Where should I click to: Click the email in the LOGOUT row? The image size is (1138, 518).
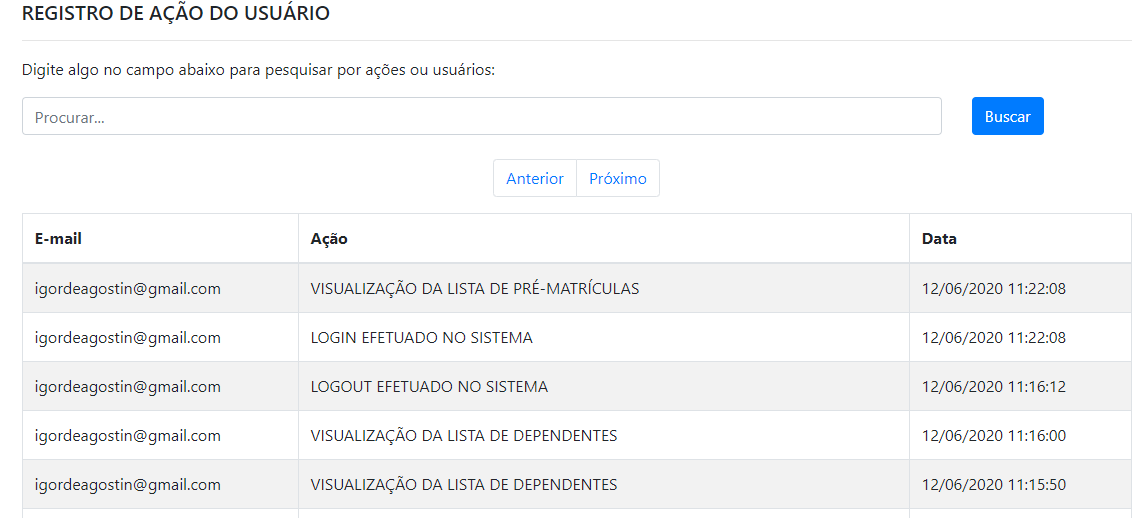pyautogui.click(x=127, y=387)
